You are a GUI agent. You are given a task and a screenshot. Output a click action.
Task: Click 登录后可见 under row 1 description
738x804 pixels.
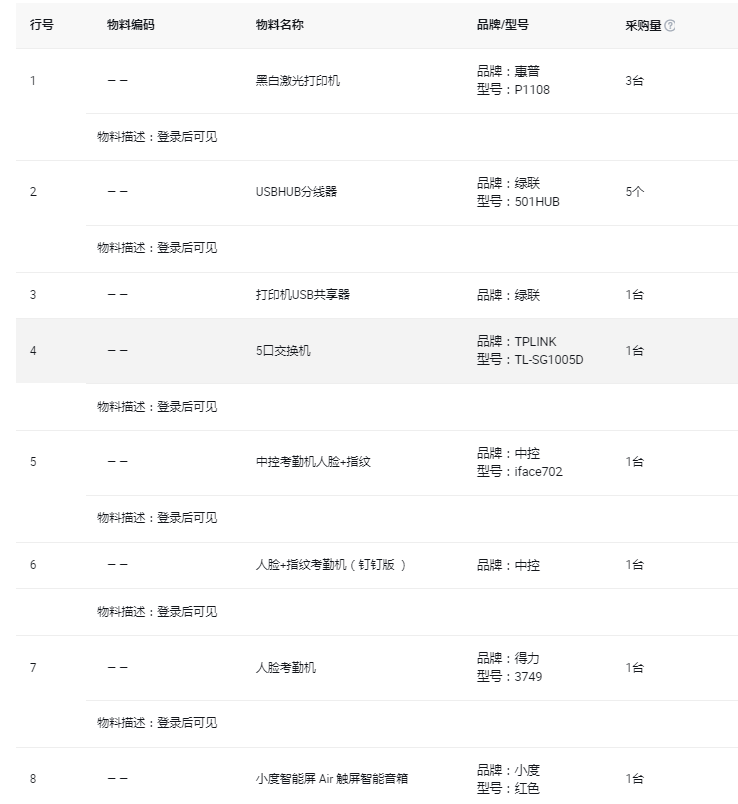[x=187, y=136]
